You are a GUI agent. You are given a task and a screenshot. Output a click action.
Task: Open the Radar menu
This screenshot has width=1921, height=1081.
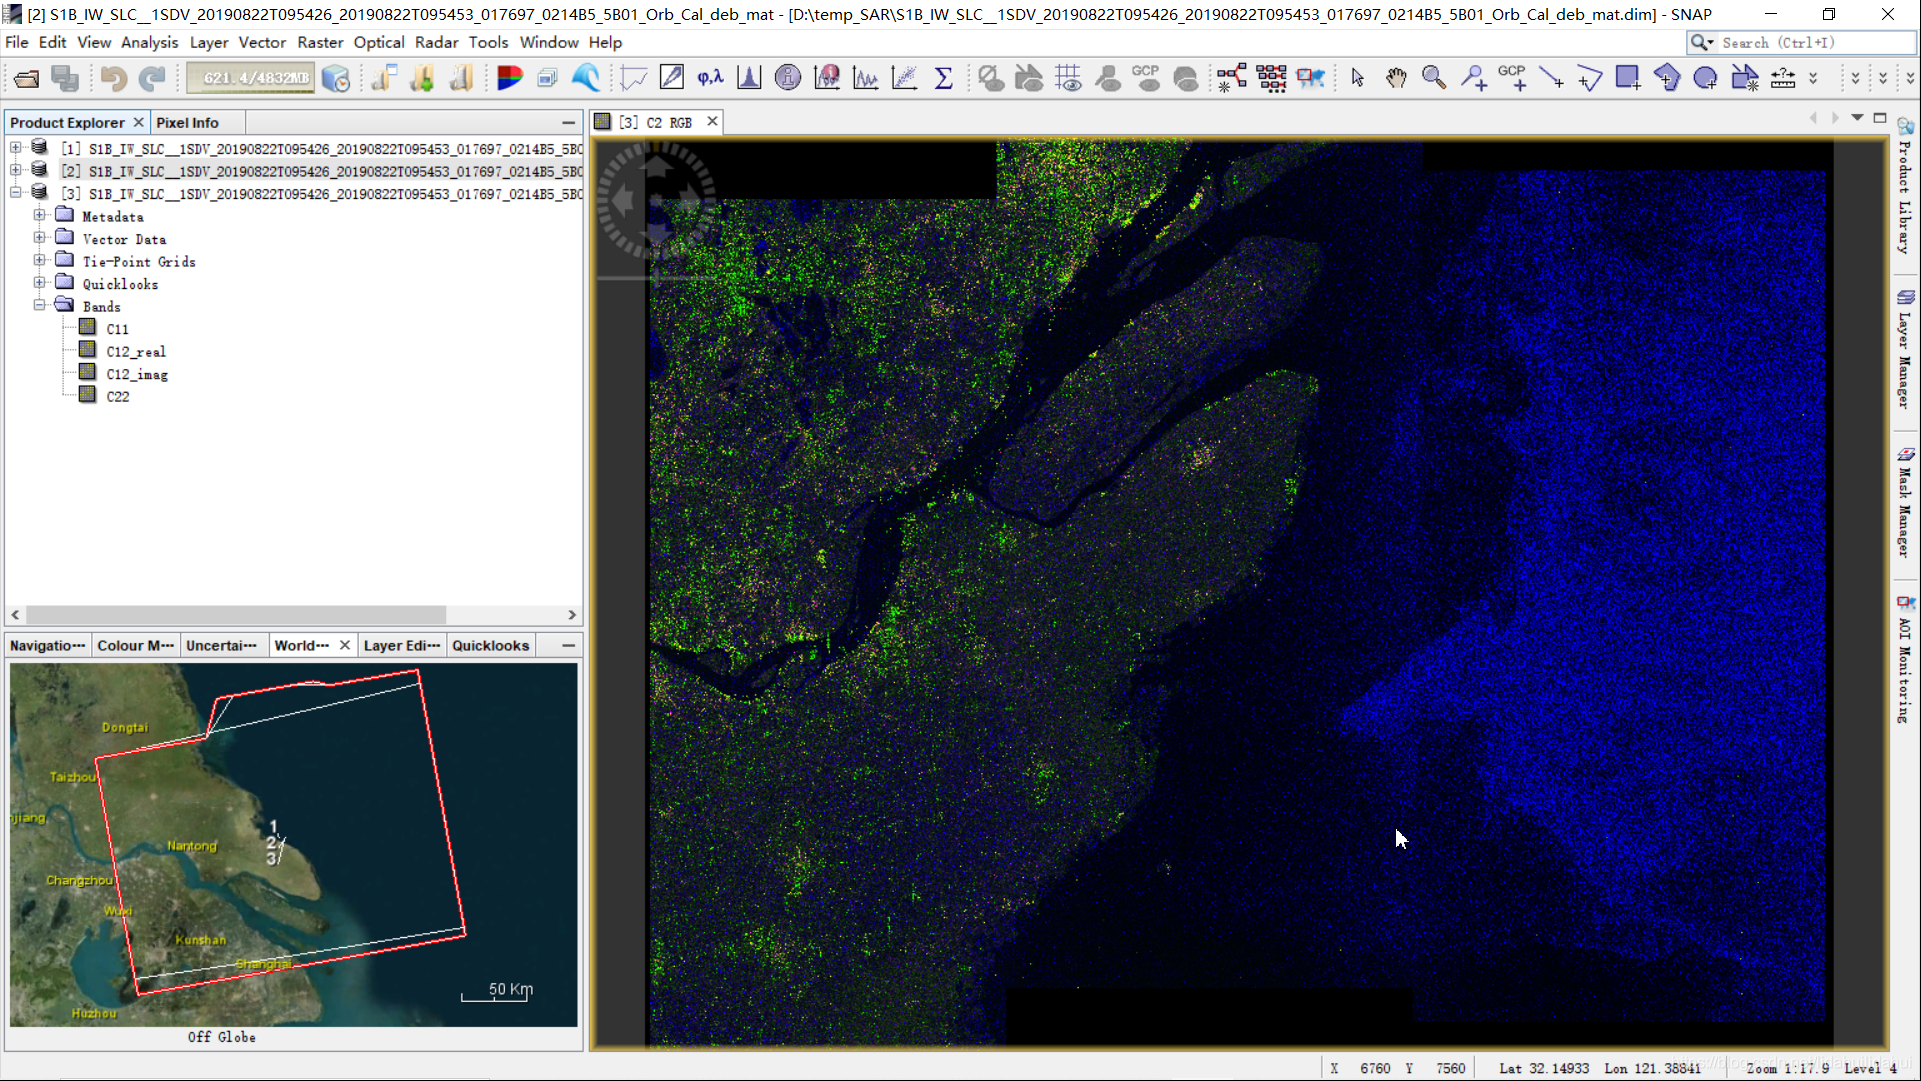click(435, 42)
